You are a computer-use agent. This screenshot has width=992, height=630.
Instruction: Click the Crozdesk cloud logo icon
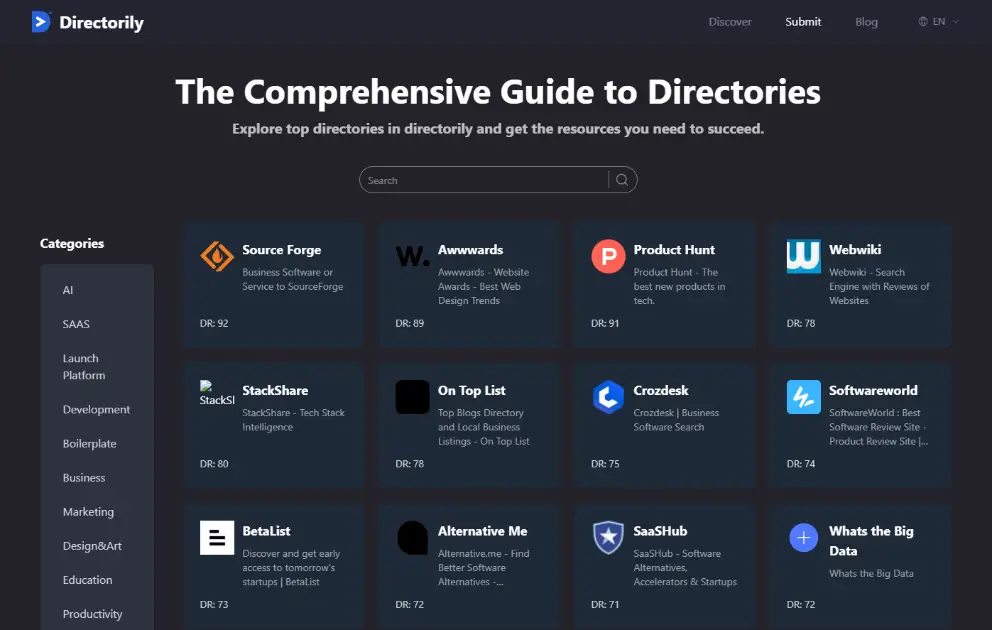[x=608, y=397]
